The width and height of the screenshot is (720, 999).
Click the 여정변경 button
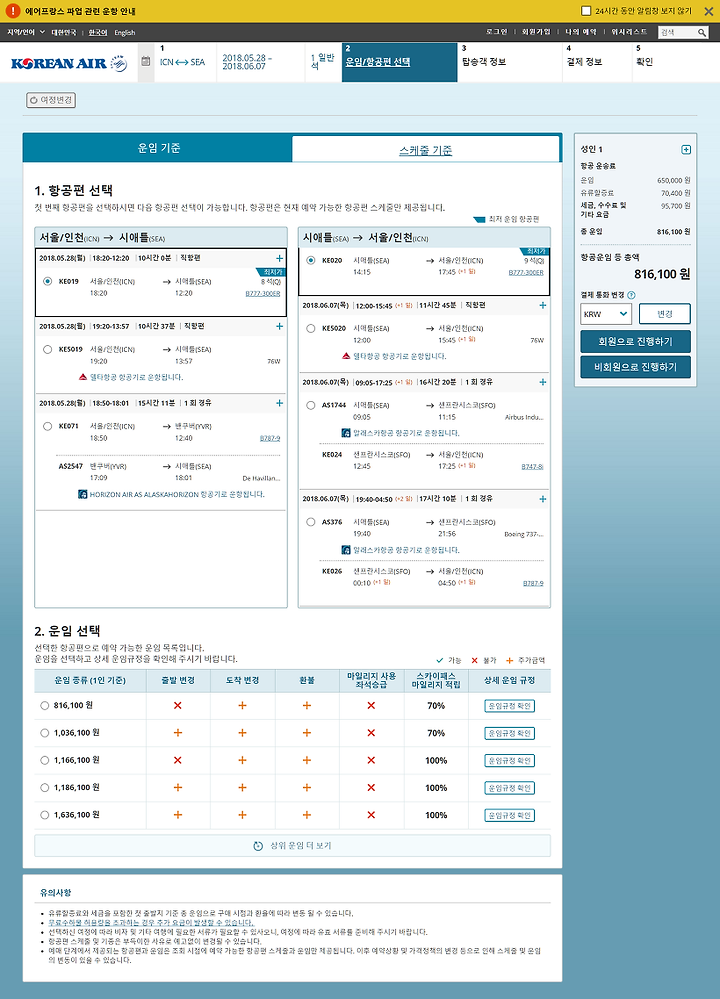[x=51, y=100]
